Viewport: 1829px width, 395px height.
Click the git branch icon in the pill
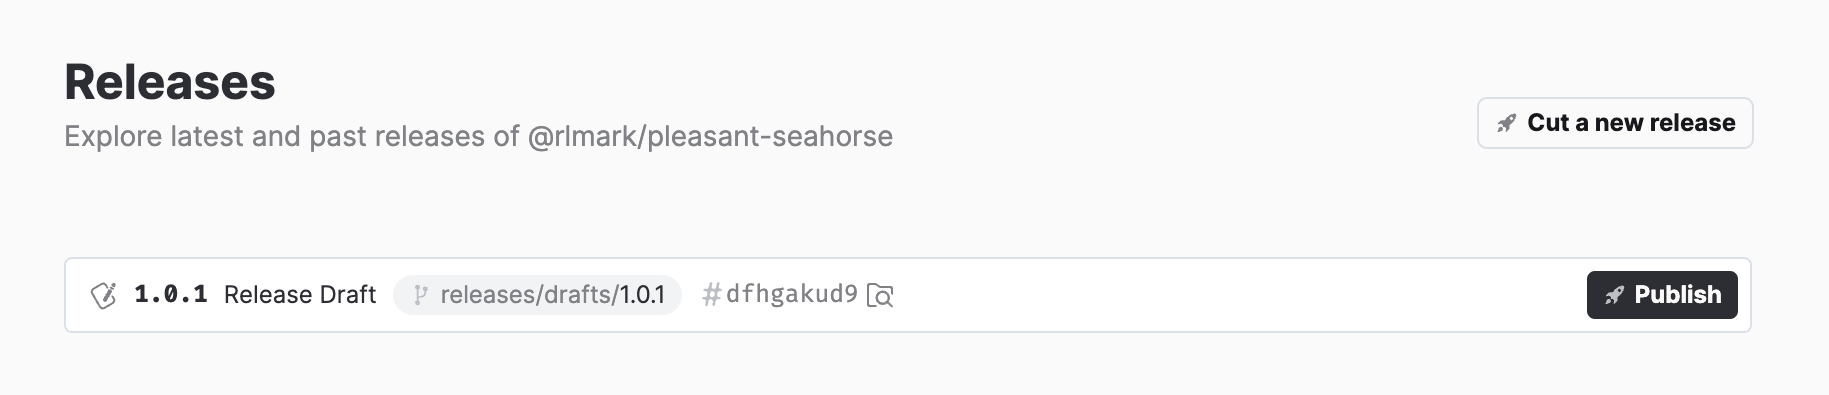coord(420,295)
